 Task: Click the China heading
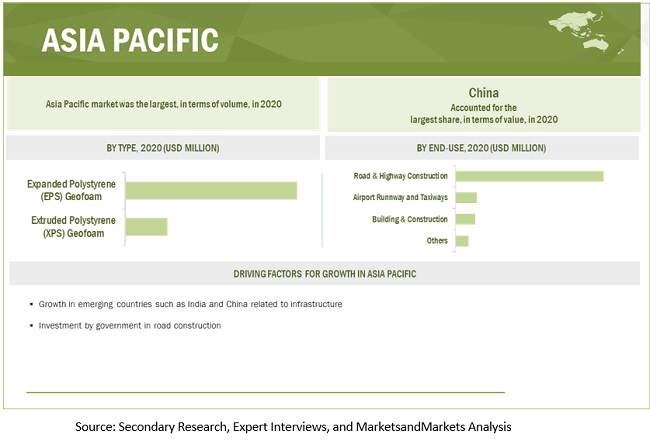(483, 93)
